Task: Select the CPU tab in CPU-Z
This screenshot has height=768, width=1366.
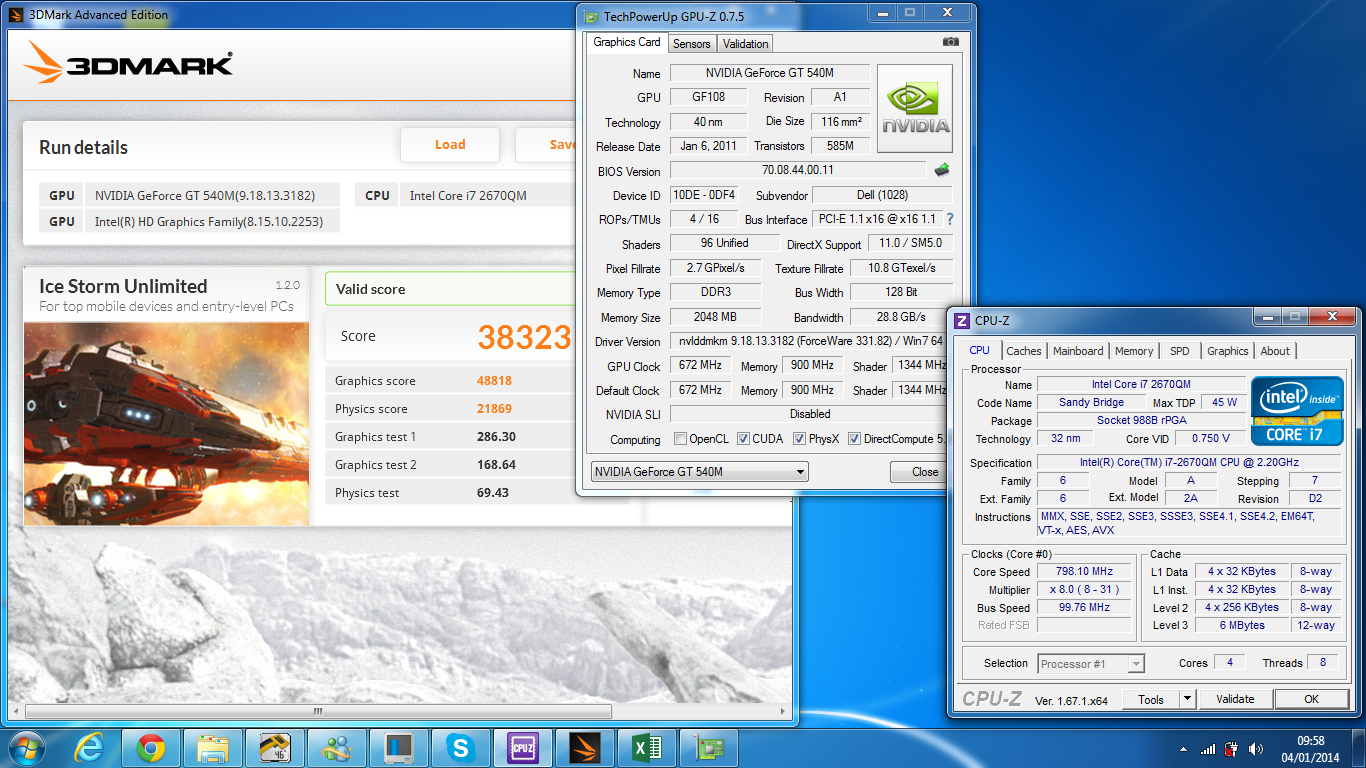Action: [979, 350]
